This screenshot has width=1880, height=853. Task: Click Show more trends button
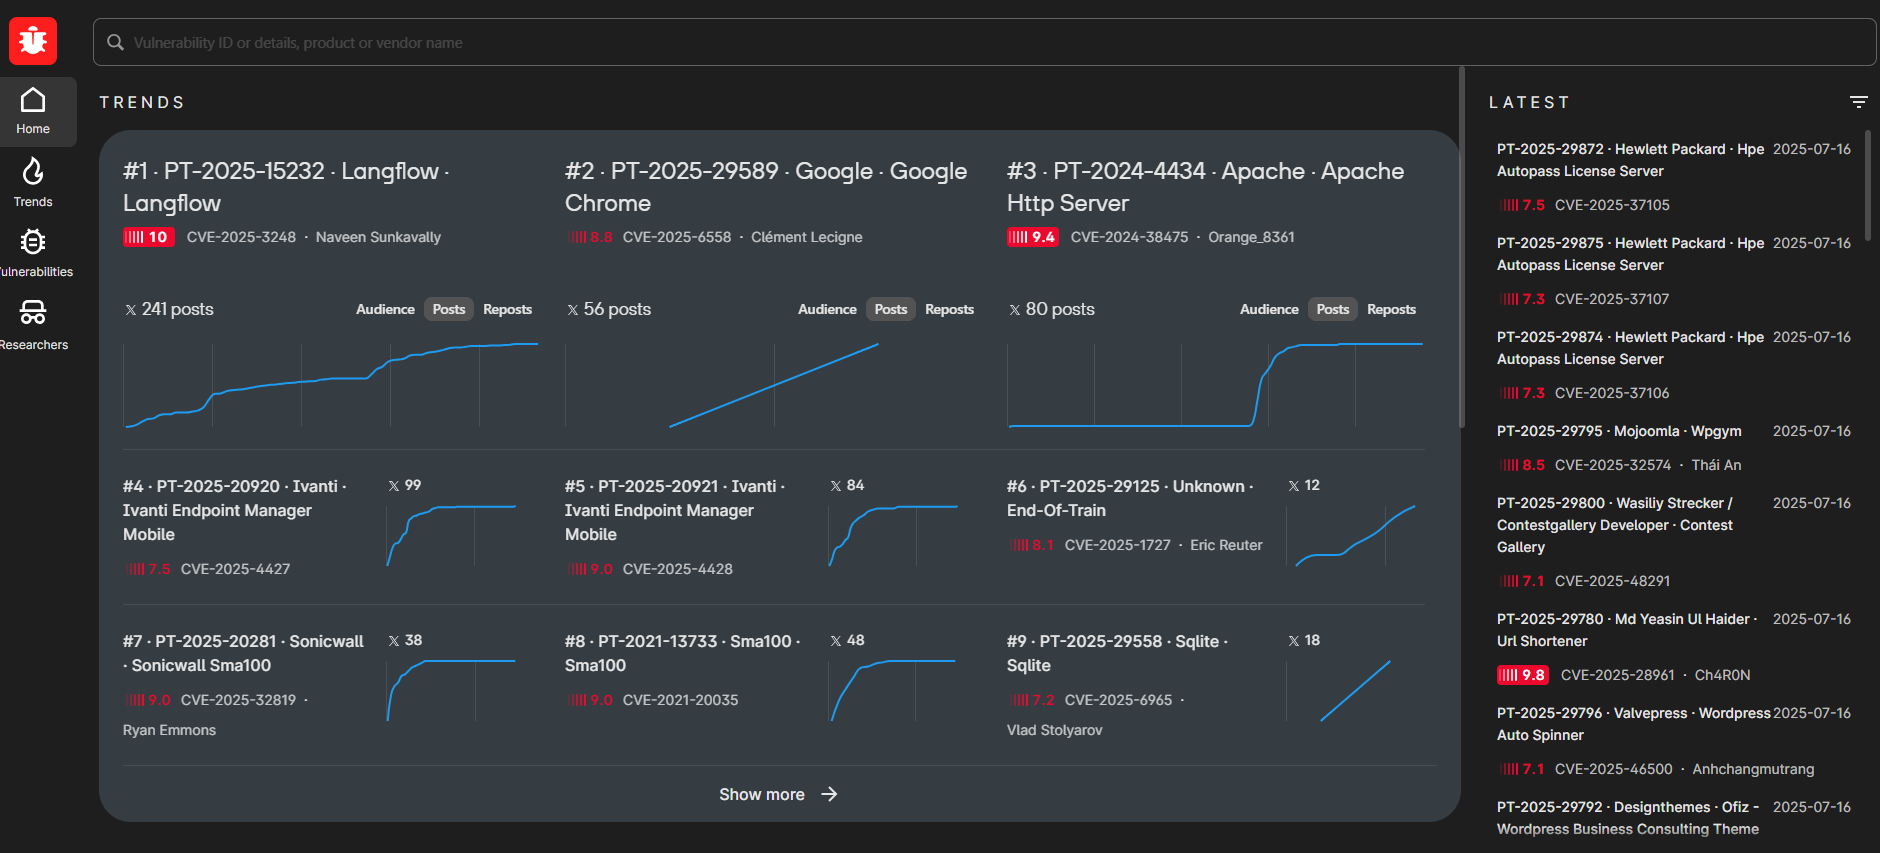(762, 794)
